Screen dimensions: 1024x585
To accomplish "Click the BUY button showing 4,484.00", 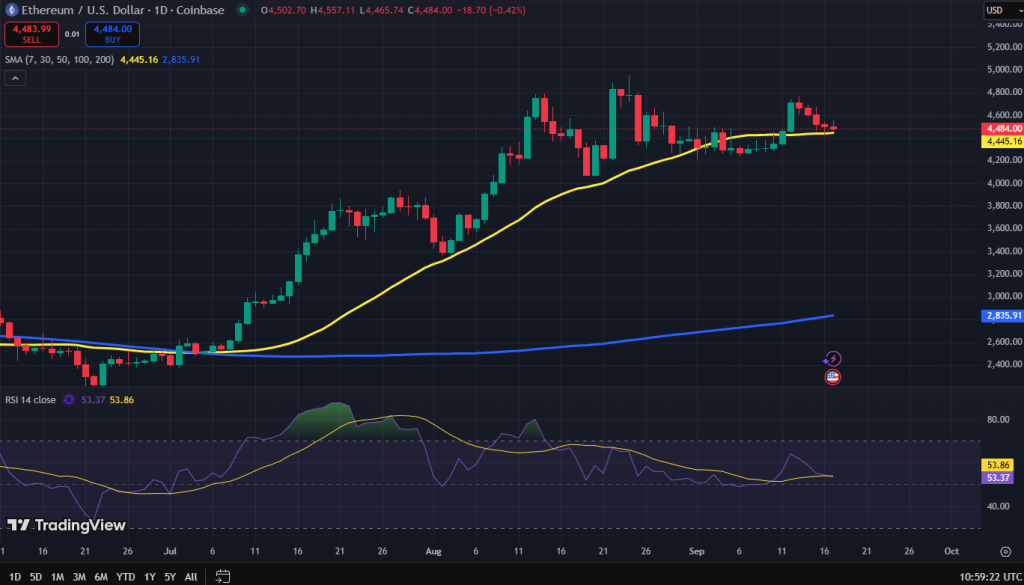I will [x=110, y=33].
